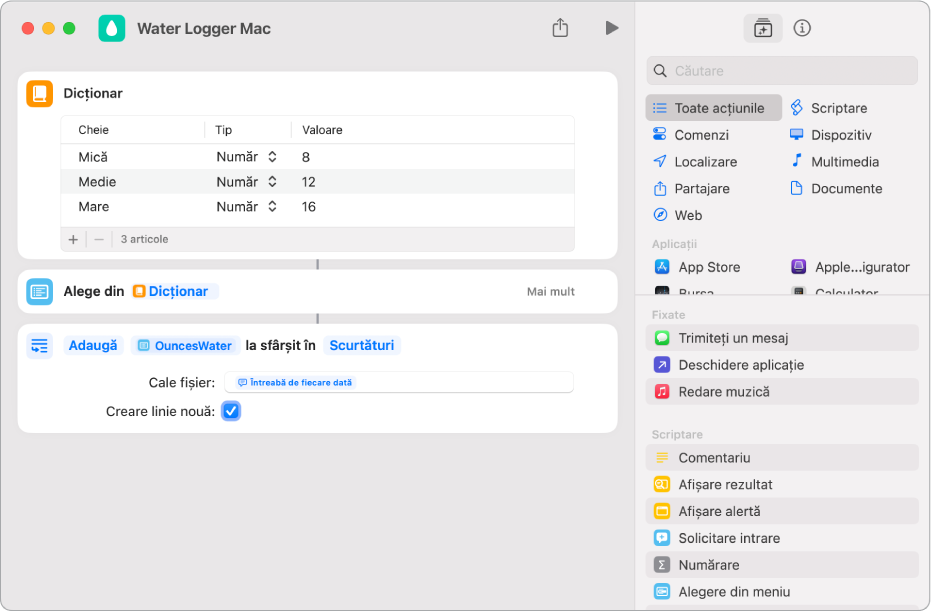Add a new dictionary item with plus
The image size is (931, 612).
tap(73, 239)
